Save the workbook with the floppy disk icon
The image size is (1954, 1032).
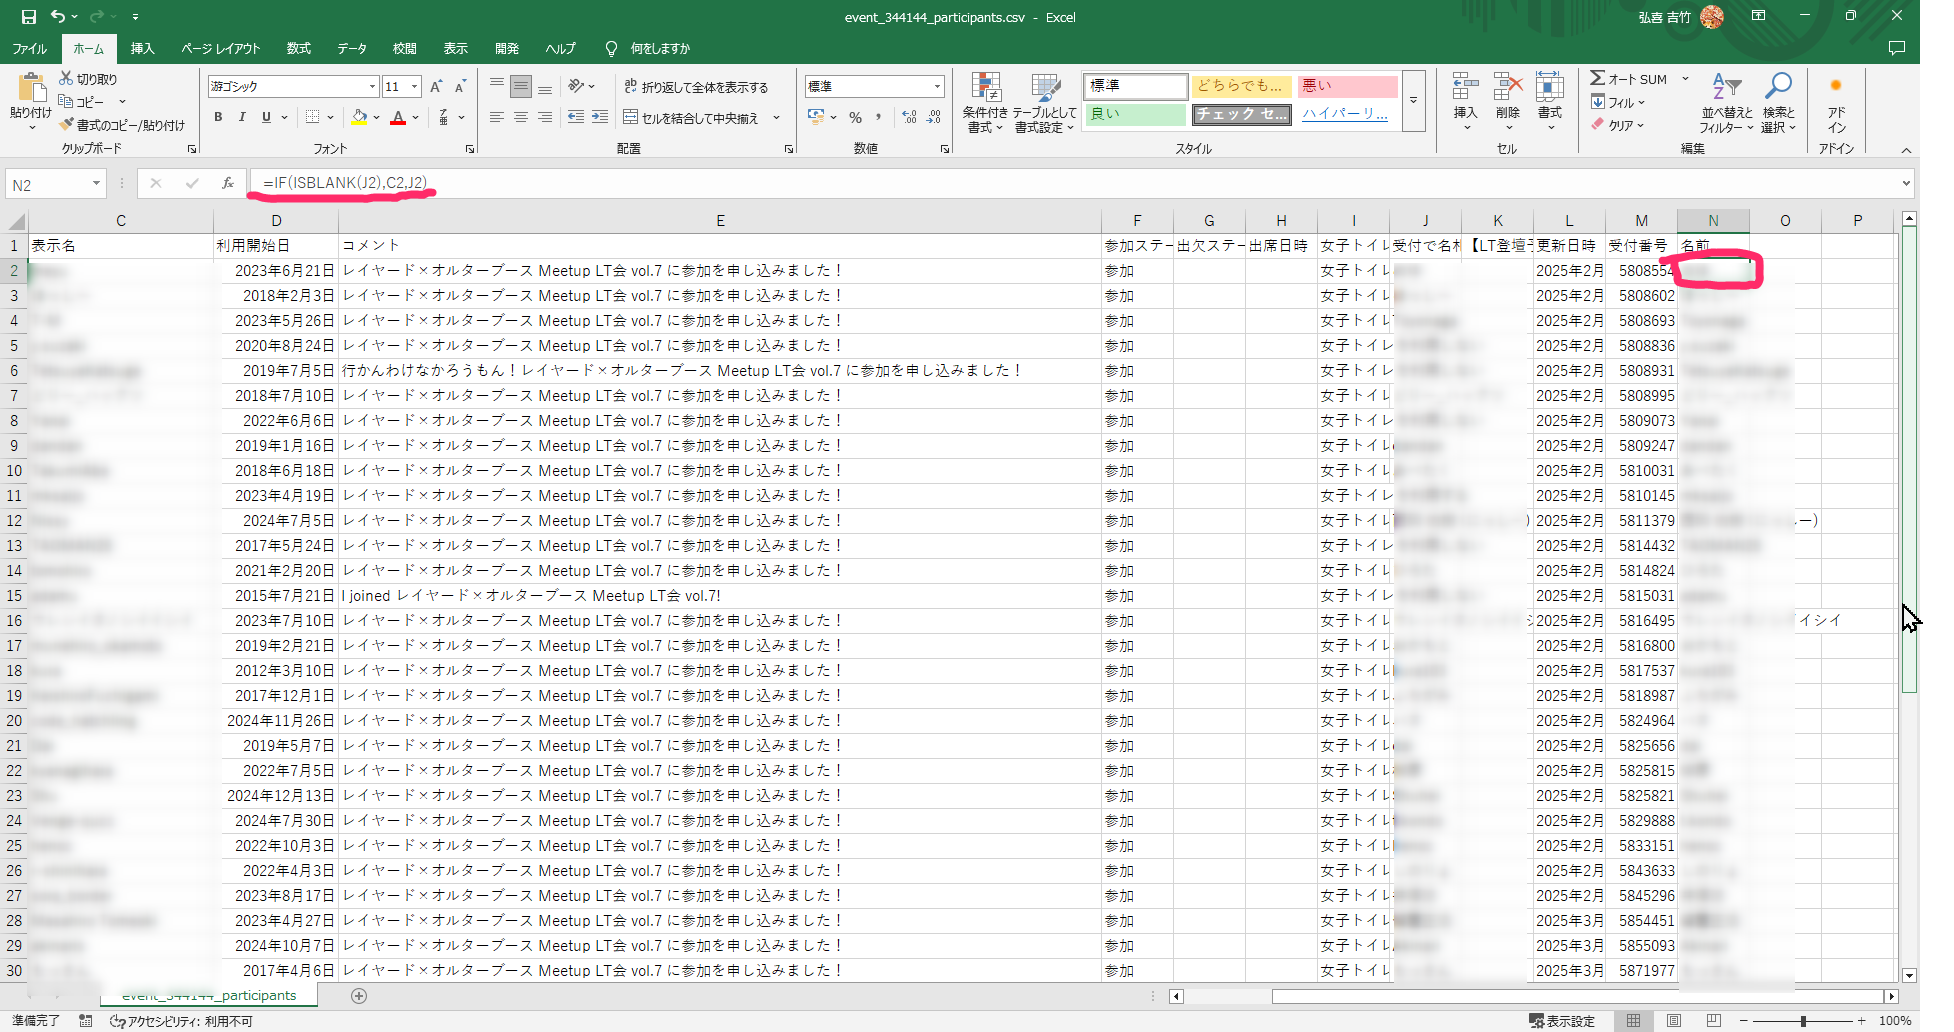coord(28,17)
